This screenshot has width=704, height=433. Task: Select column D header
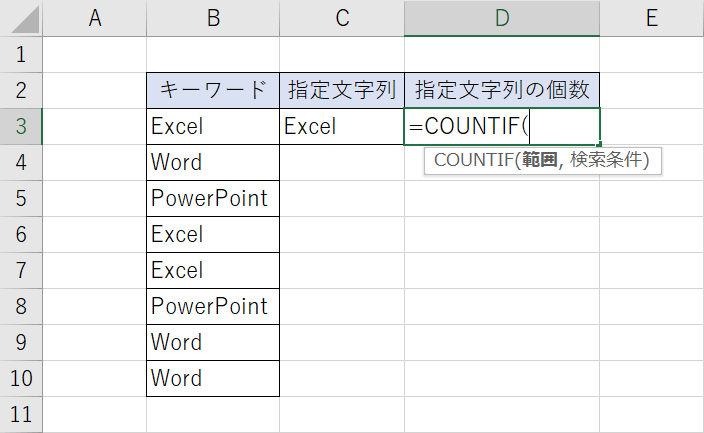coord(502,18)
